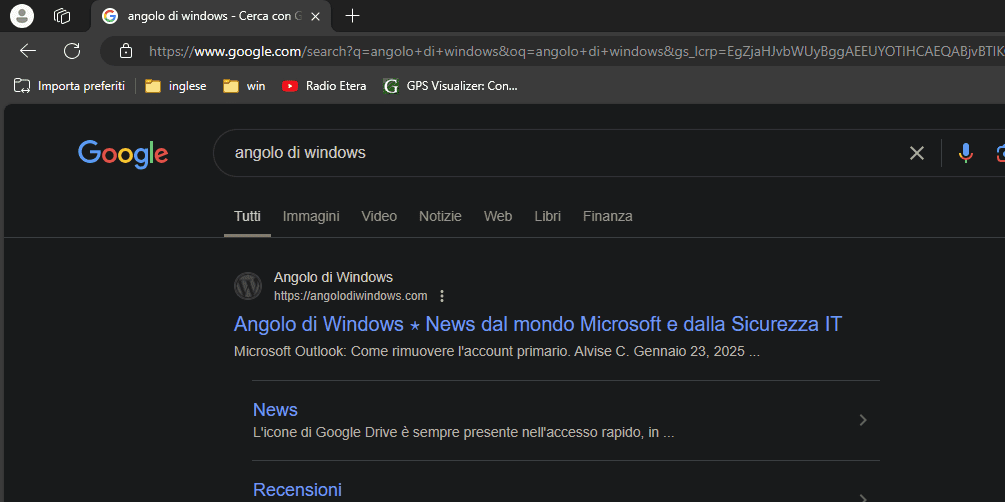Click the new tab plus button
Viewport: 1005px width, 502px height.
352,16
